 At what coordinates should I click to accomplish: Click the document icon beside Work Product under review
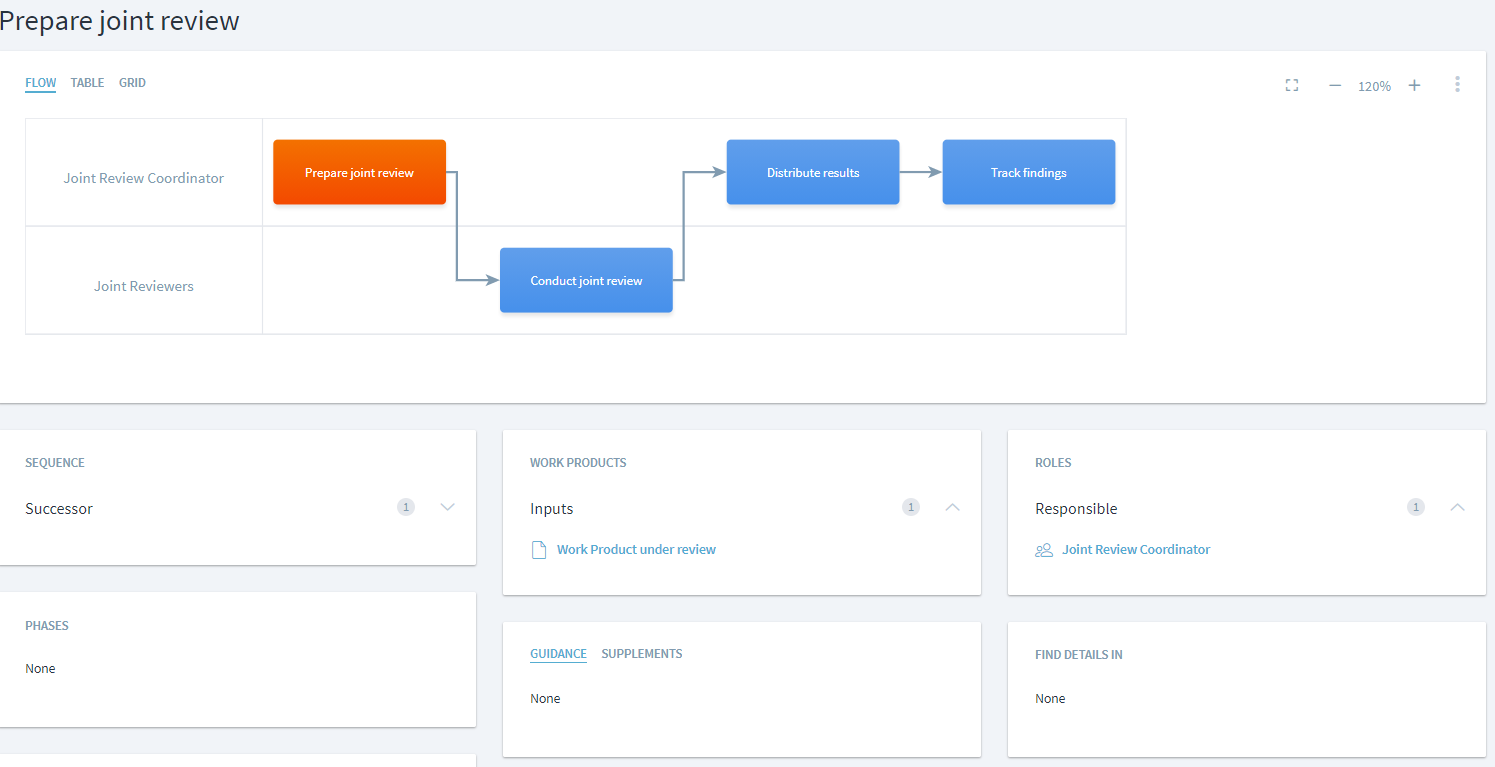click(539, 550)
